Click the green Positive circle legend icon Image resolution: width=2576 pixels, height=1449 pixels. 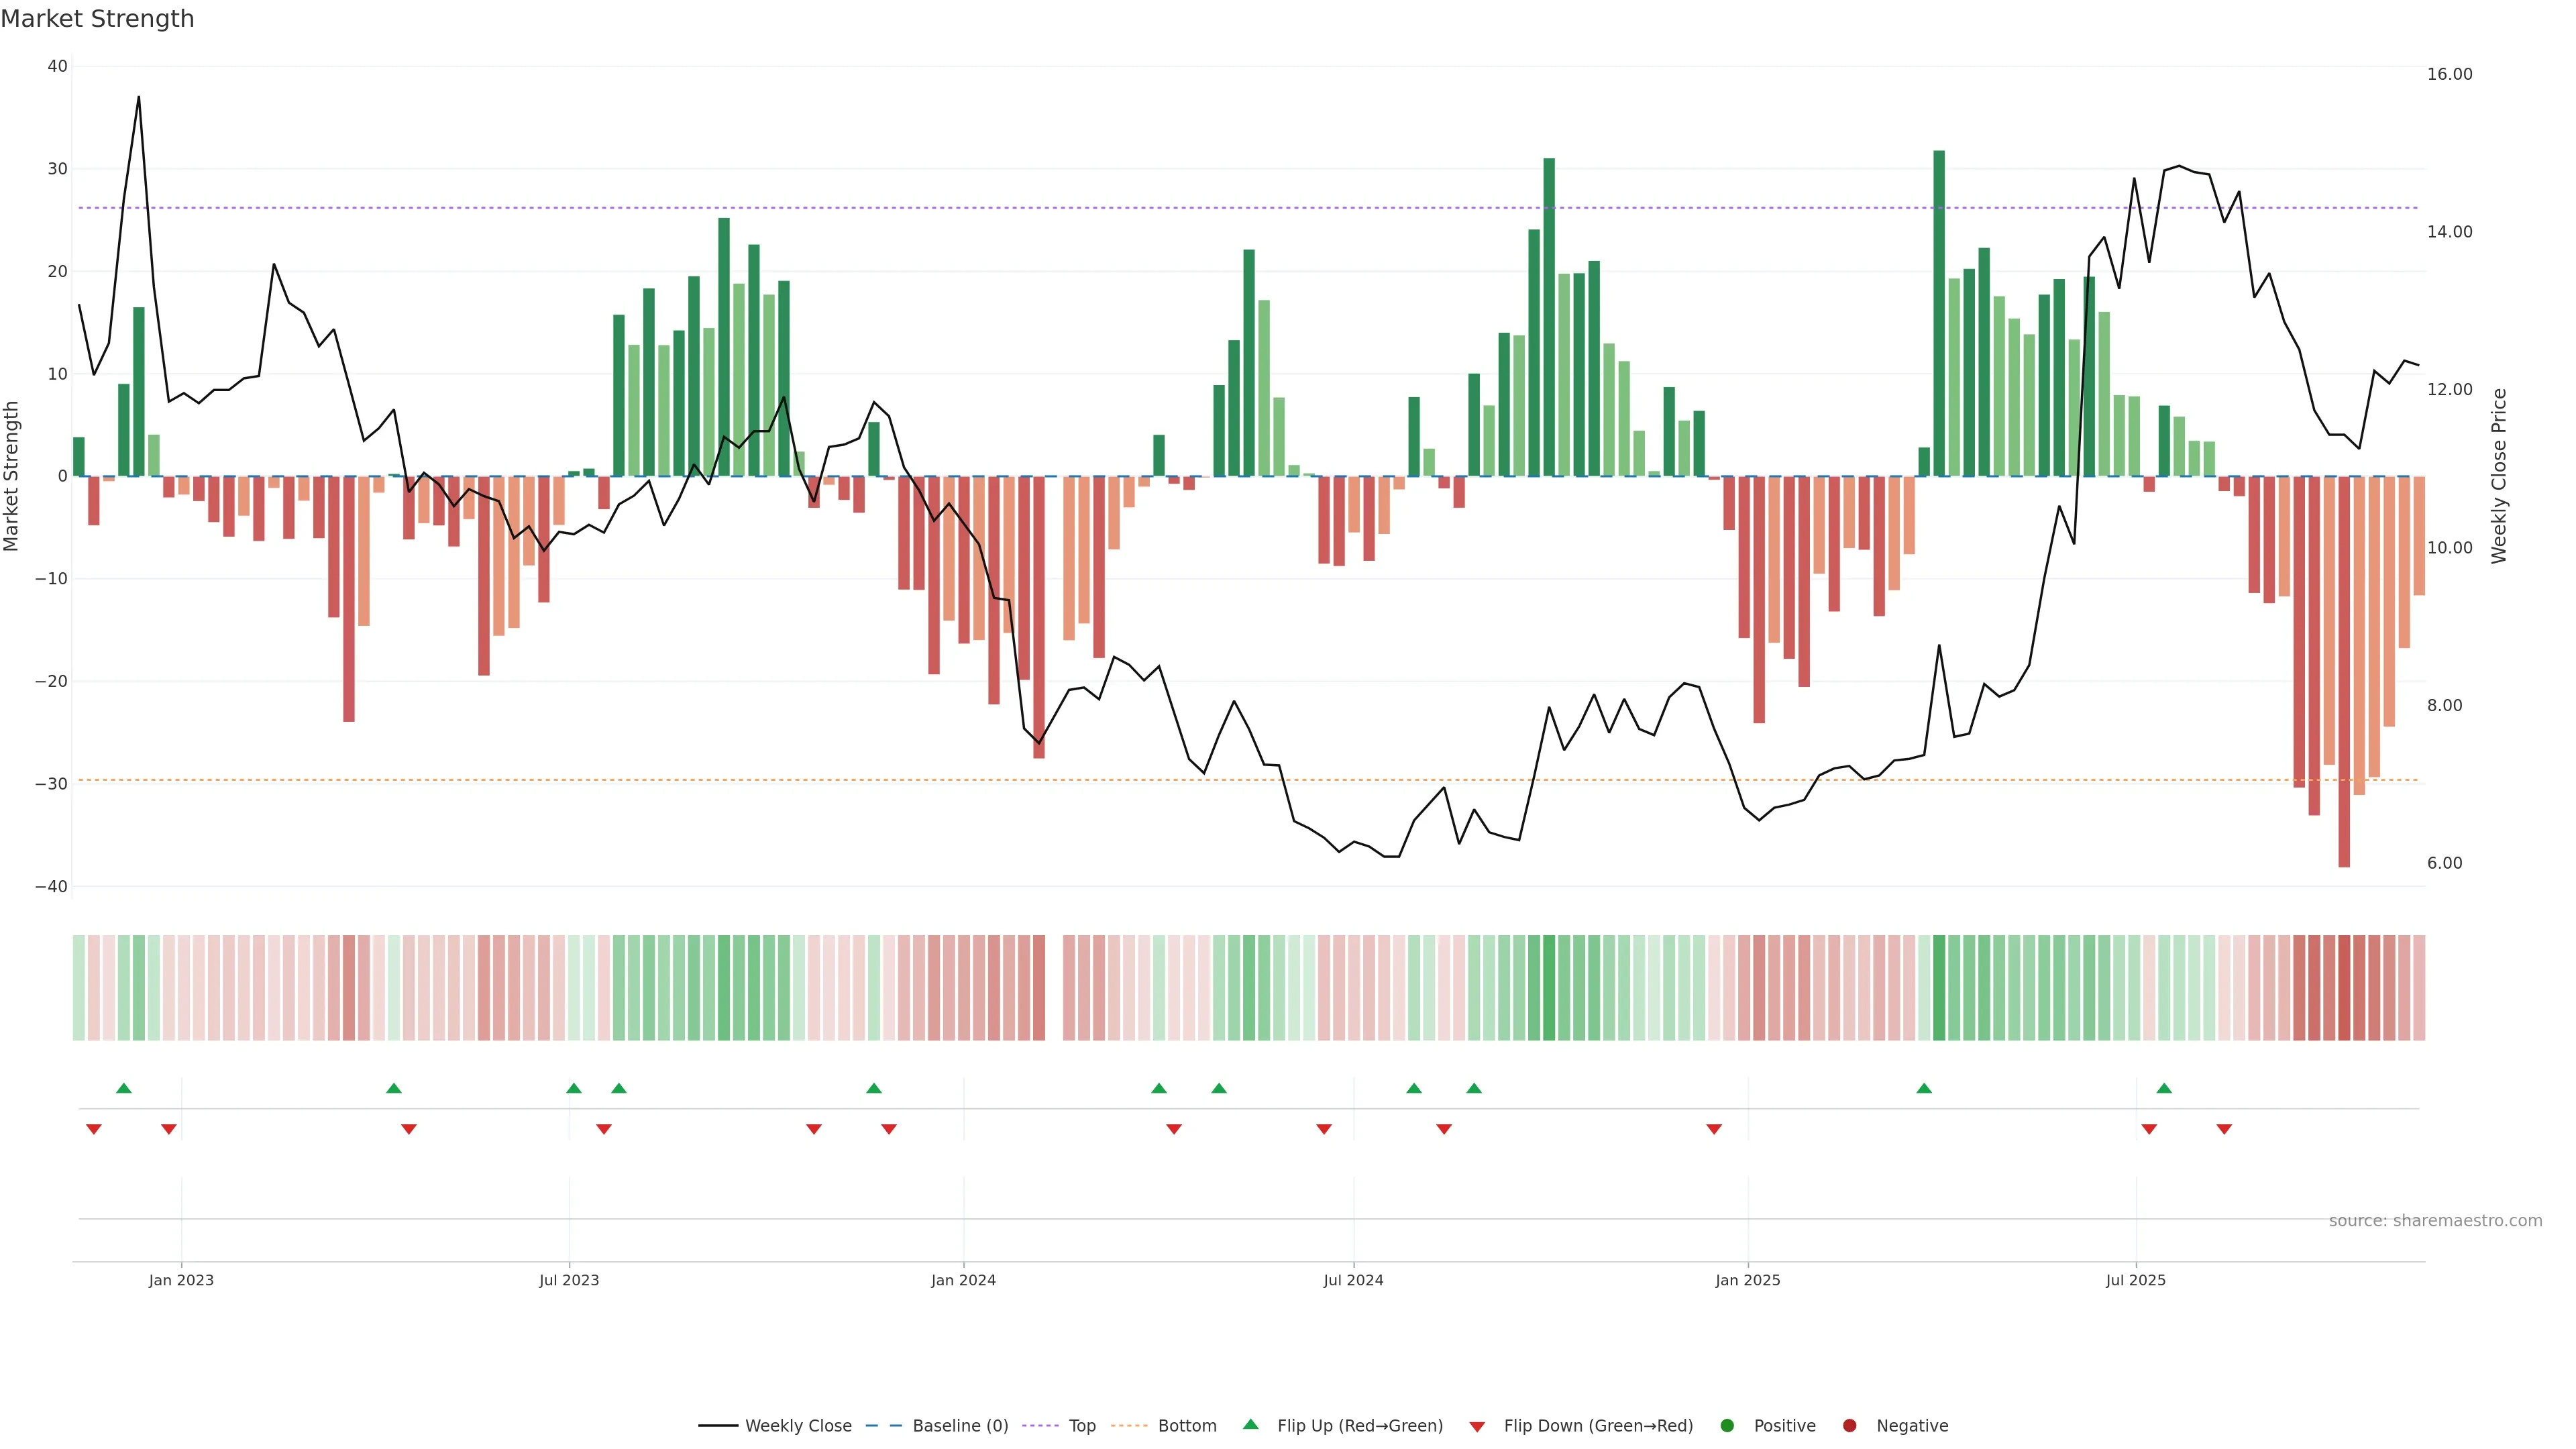click(1727, 1425)
